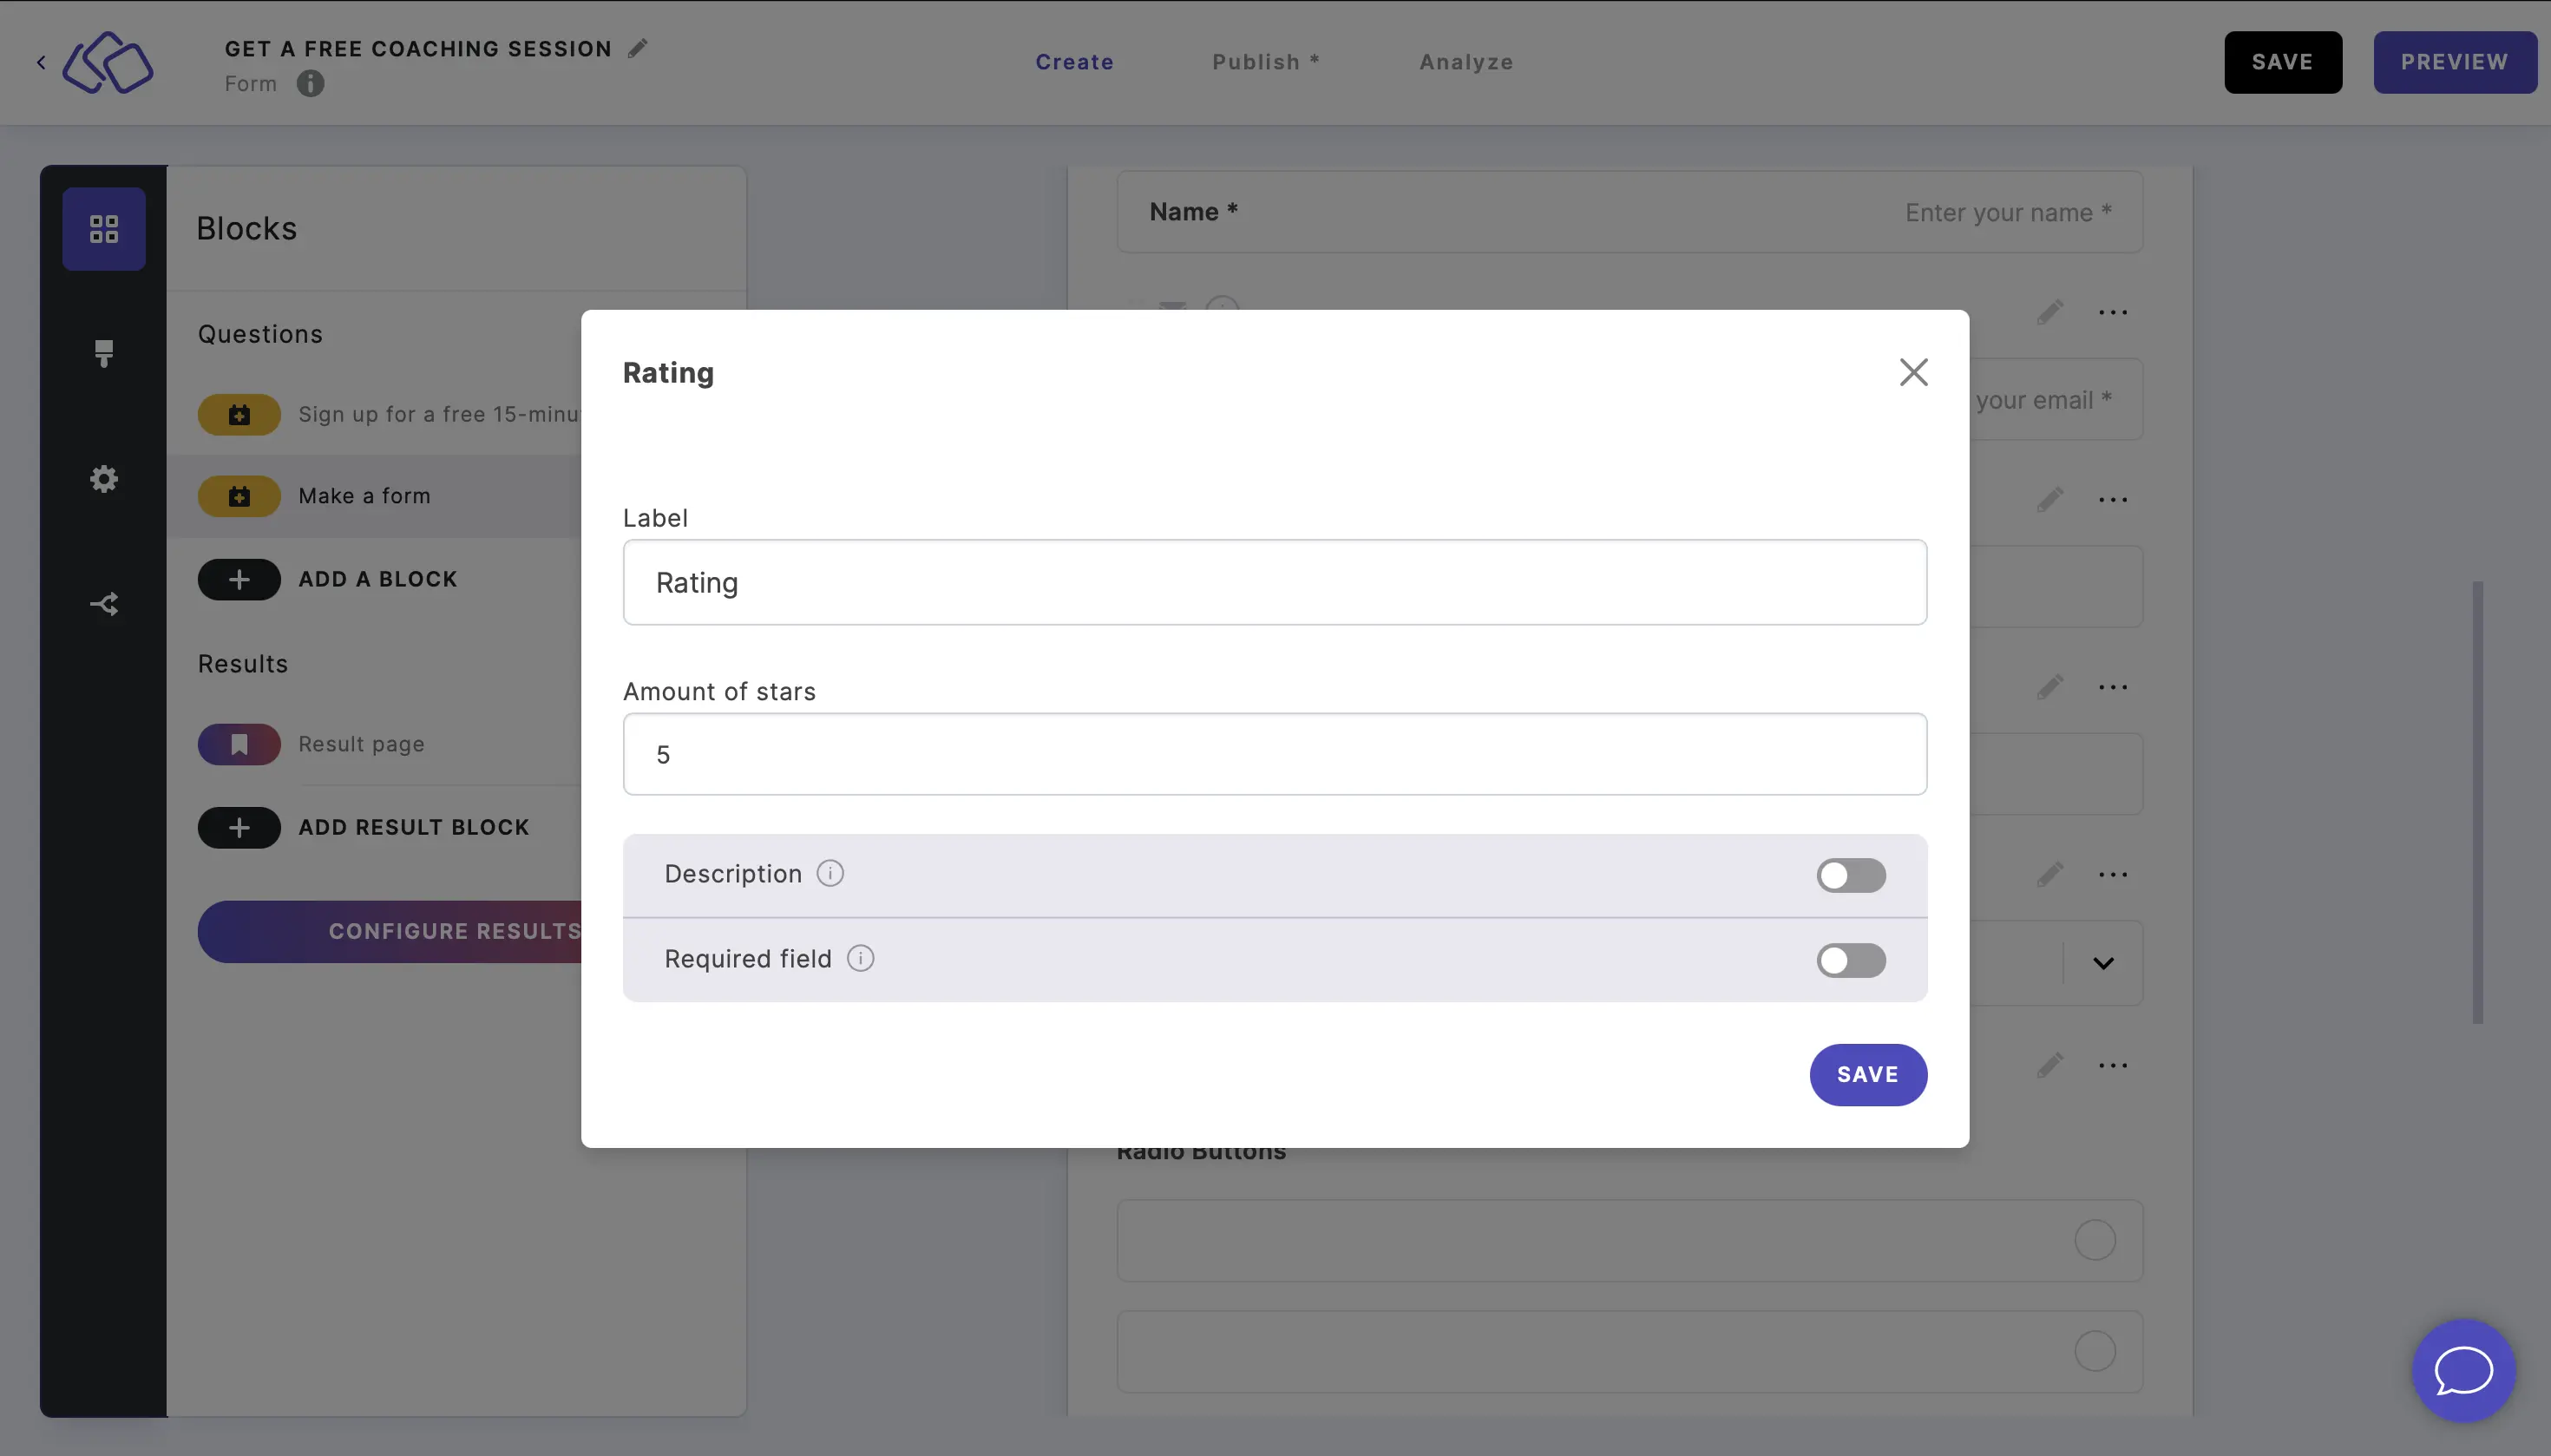Enable the Description toggle

pyautogui.click(x=1851, y=875)
